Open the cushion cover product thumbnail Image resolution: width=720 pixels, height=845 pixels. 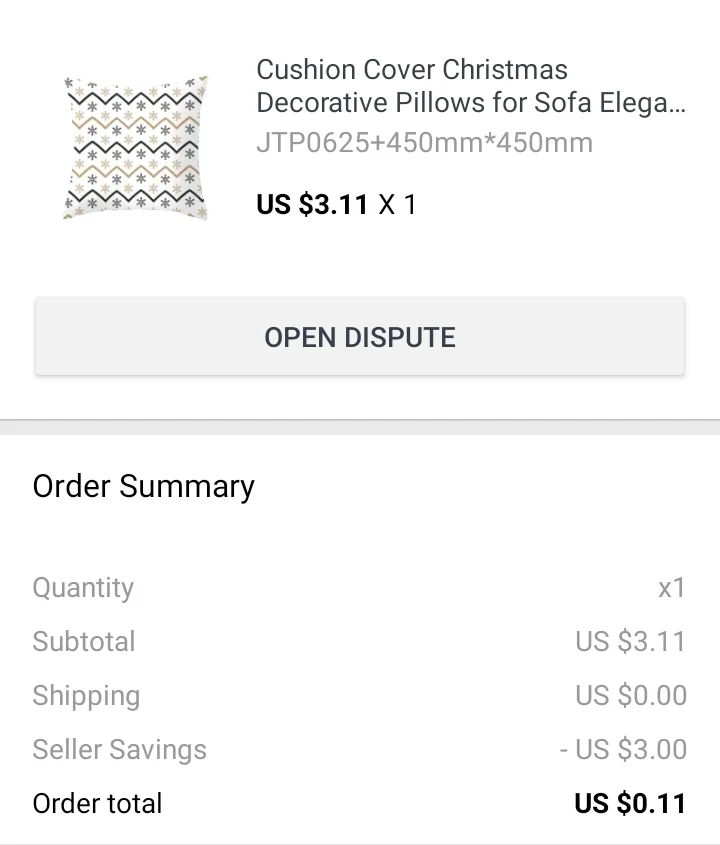point(136,148)
